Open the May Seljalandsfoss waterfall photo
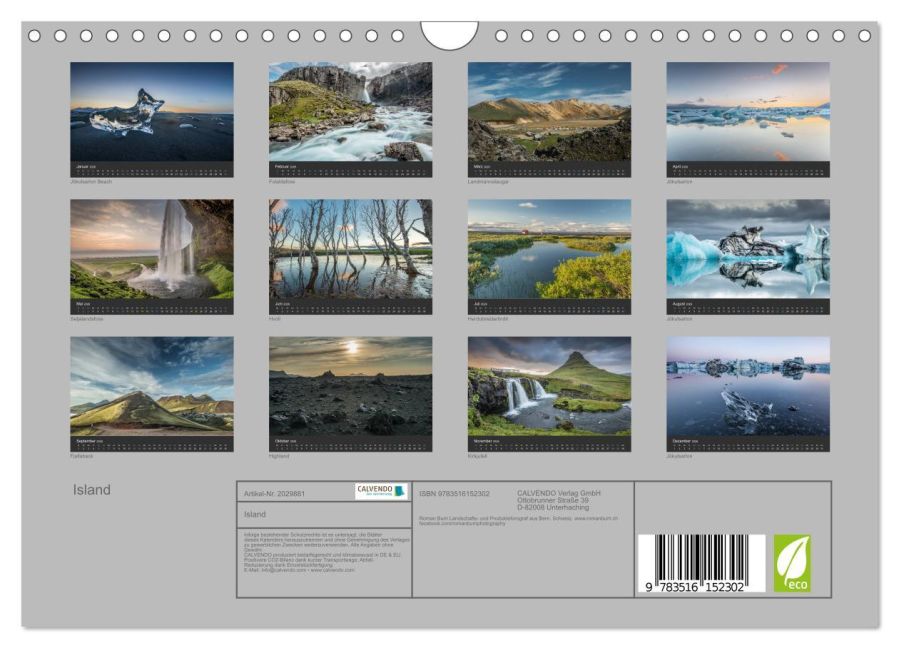Screen dimensions: 899x648 pos(152,249)
